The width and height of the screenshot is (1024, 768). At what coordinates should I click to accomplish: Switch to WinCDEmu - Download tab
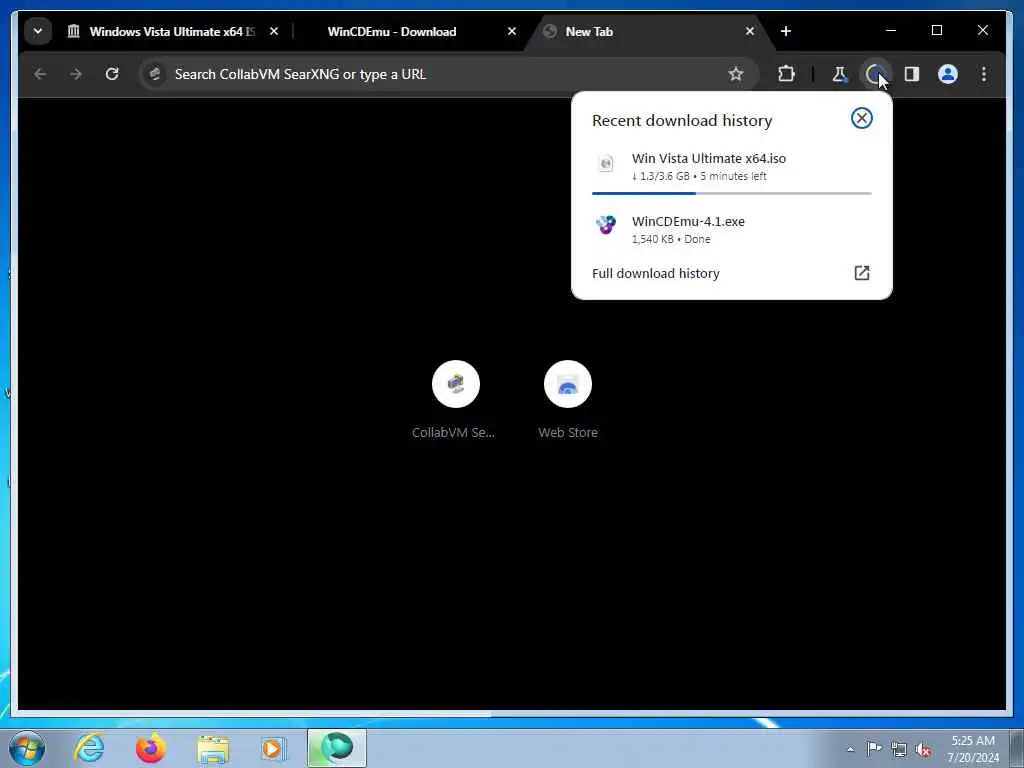(x=392, y=31)
